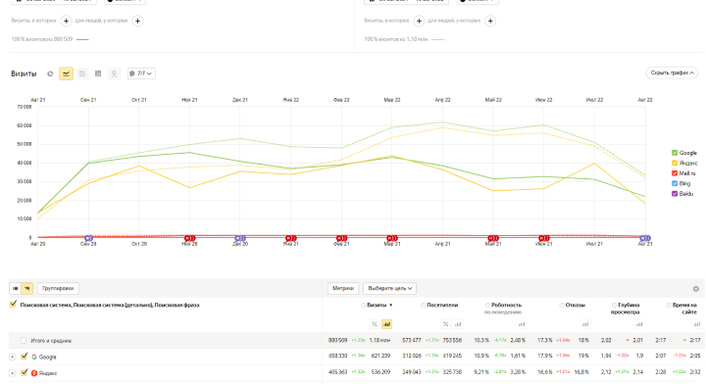Screen dimensions: 706x384
Task: Expand the Google row
Action: click(x=13, y=357)
